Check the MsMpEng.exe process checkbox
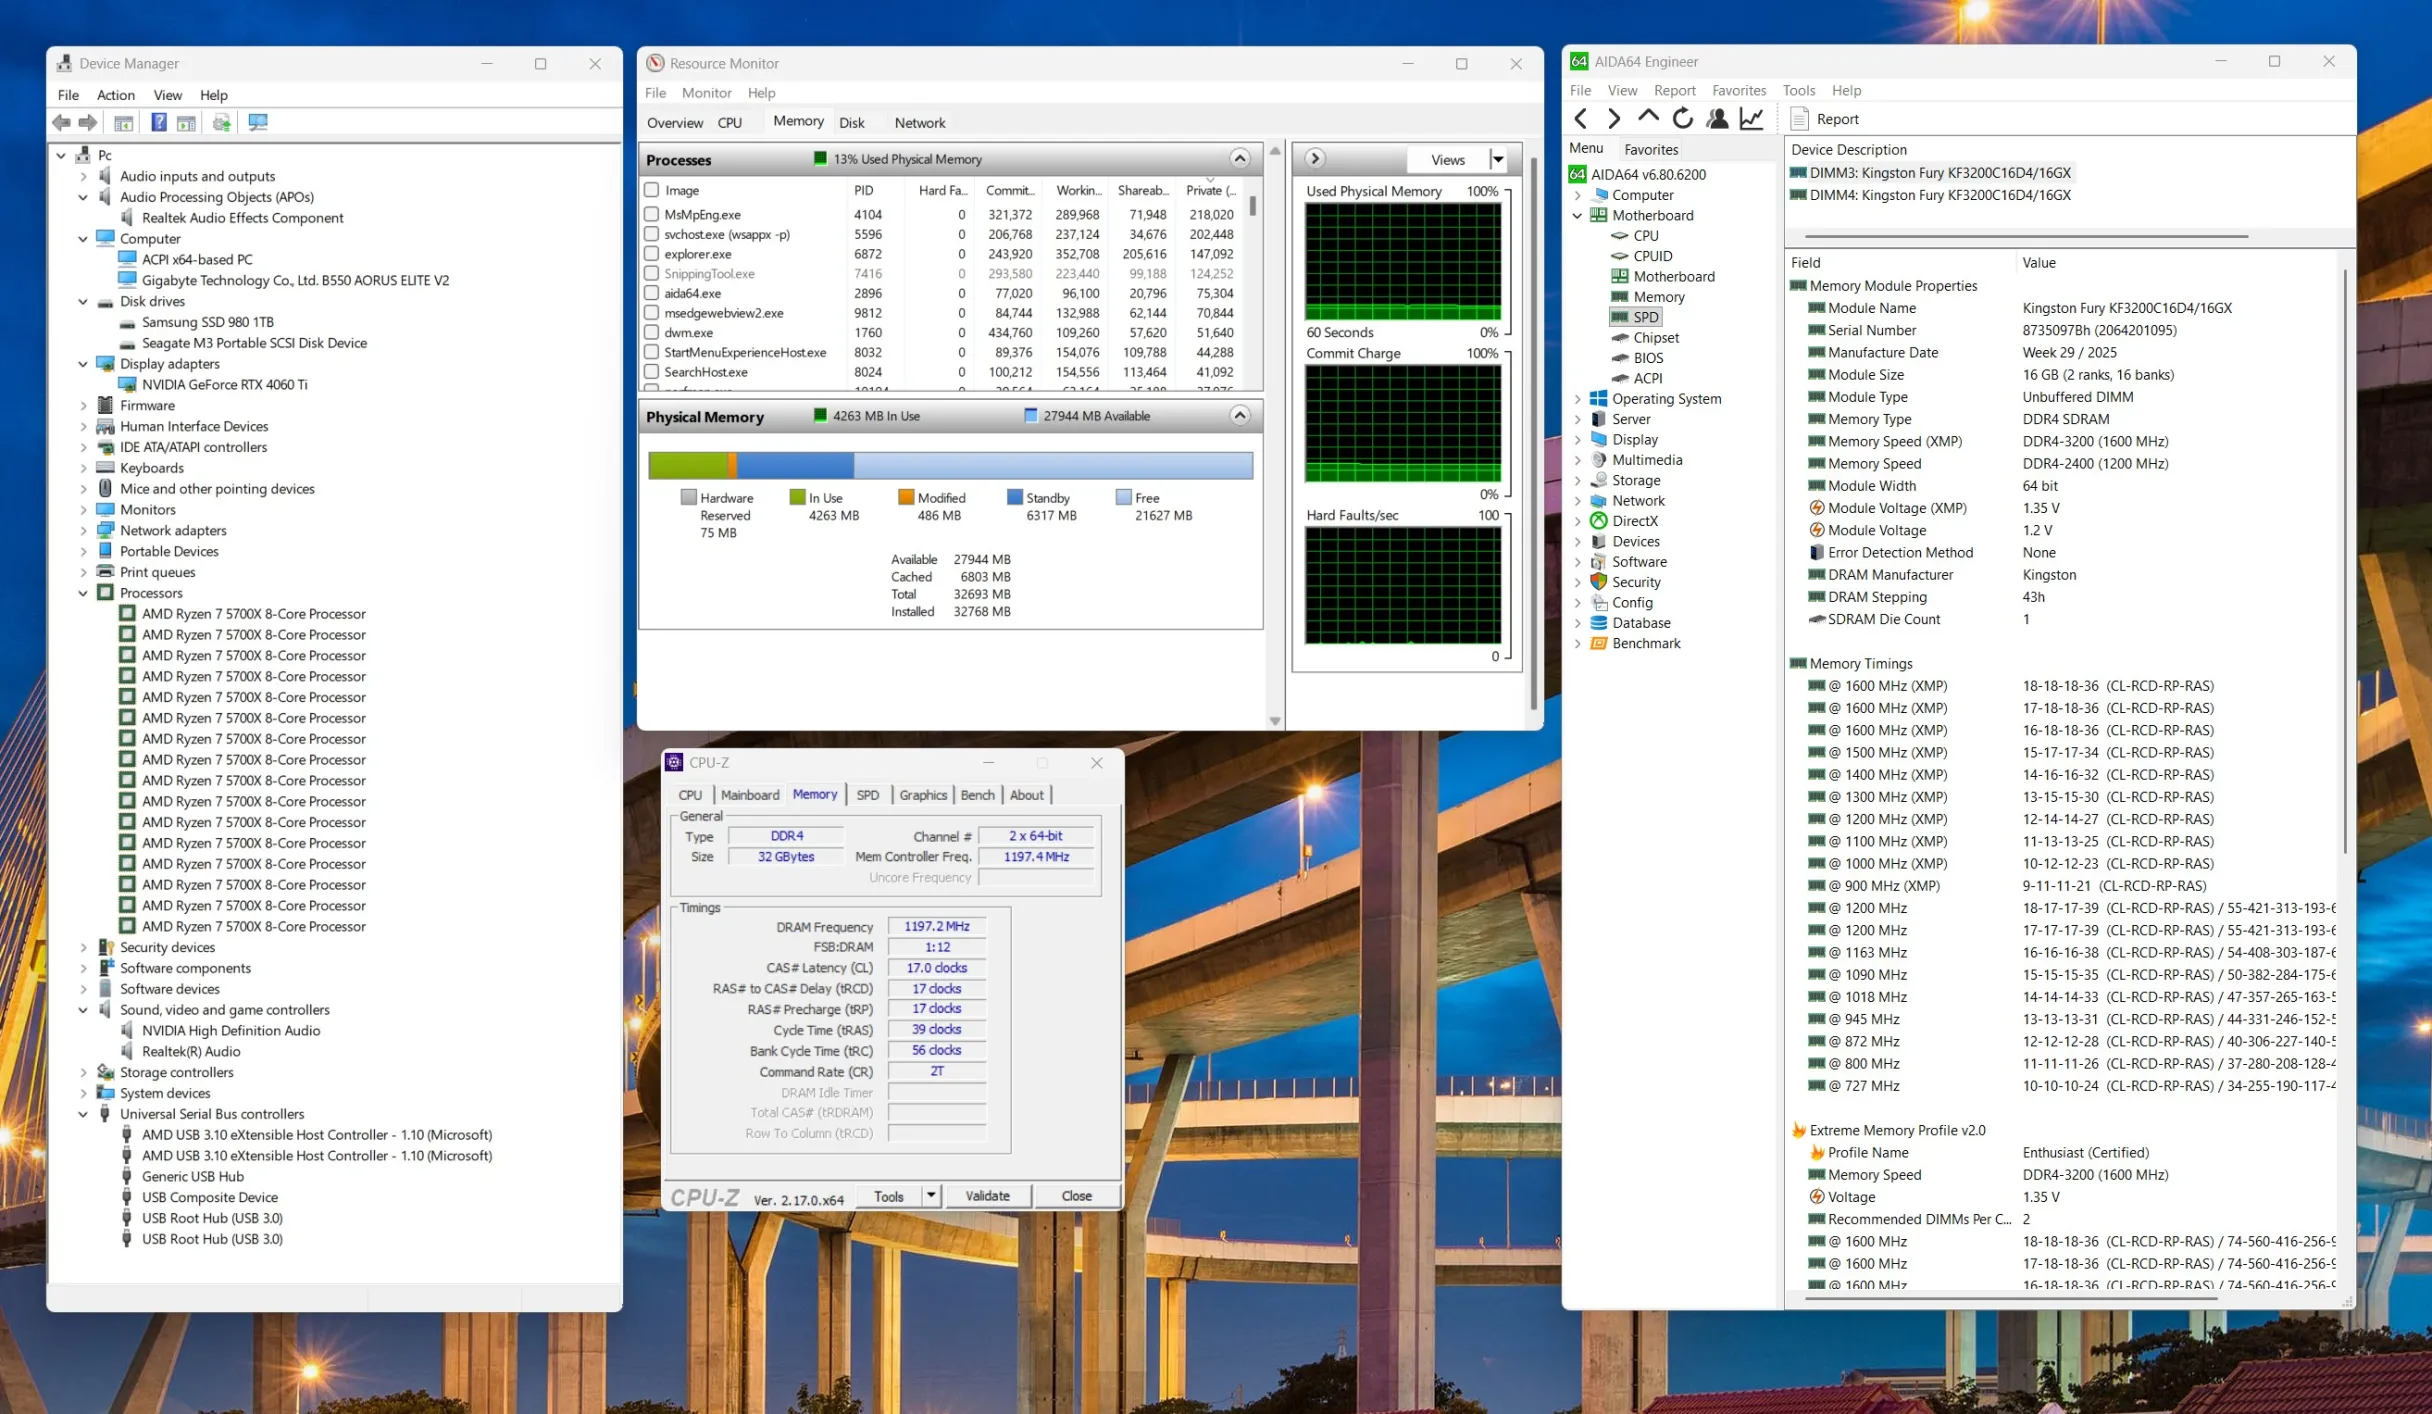 coord(652,214)
